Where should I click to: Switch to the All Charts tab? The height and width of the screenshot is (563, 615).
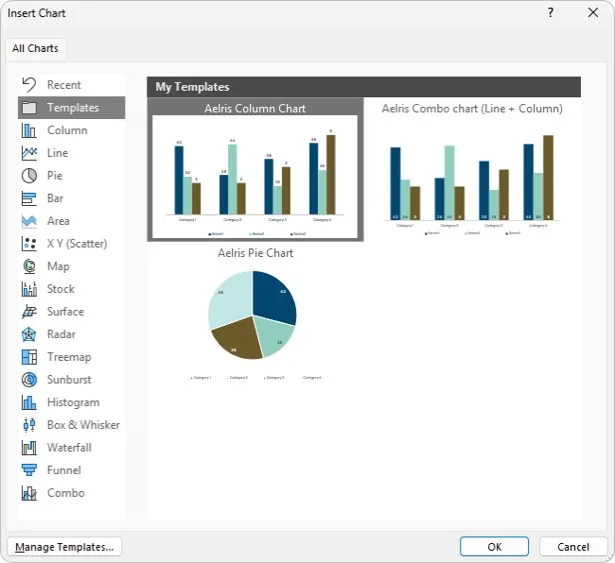coord(36,49)
